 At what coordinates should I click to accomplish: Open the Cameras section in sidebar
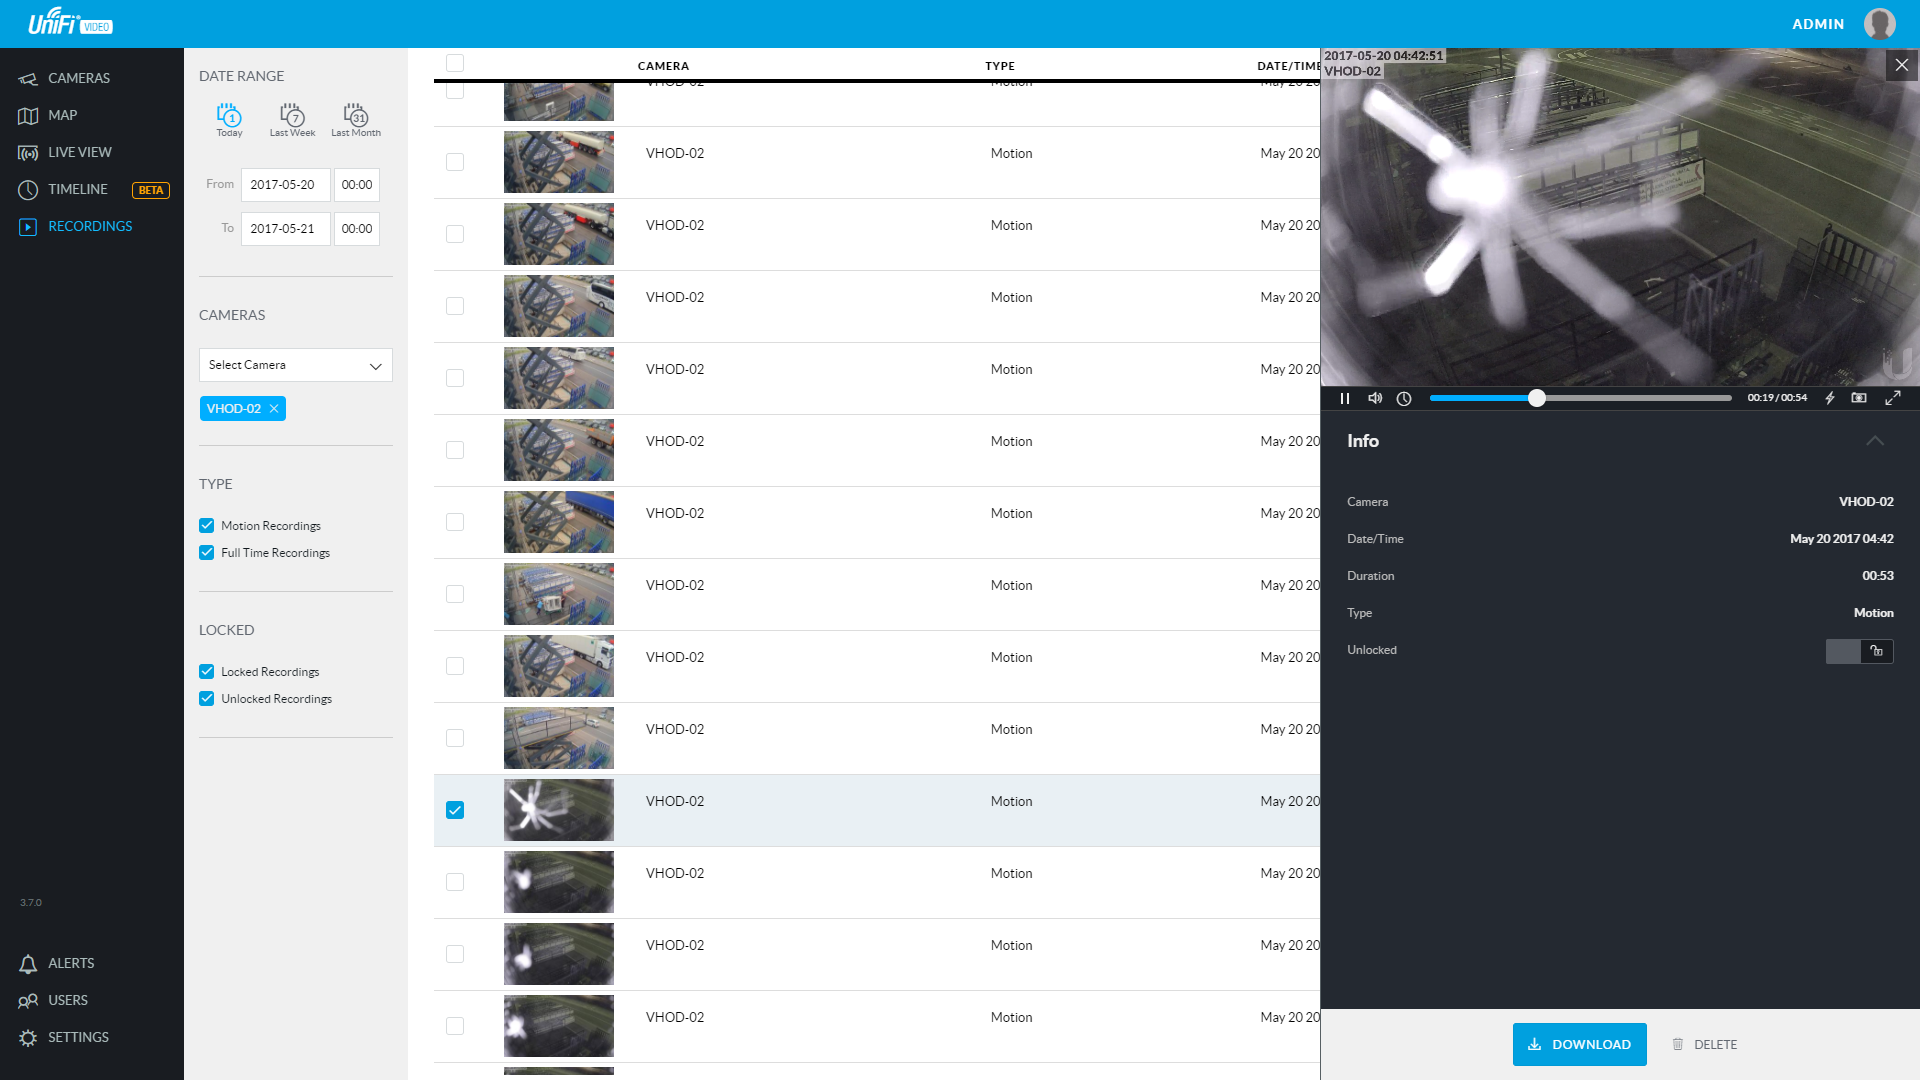tap(64, 78)
